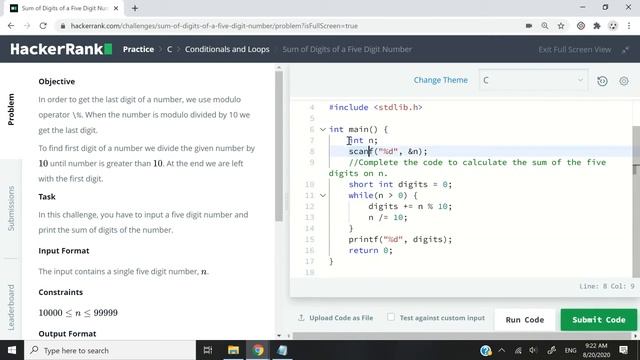Open the Chrome three-dot menu
The height and width of the screenshot is (360, 640).
629,26
